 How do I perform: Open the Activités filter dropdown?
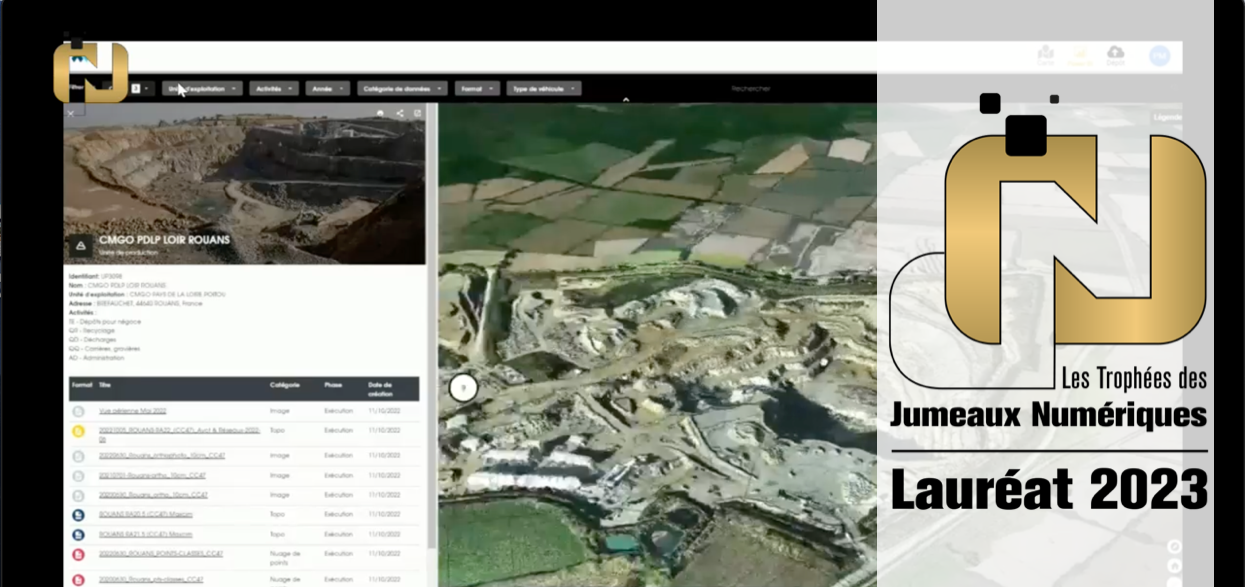click(273, 88)
